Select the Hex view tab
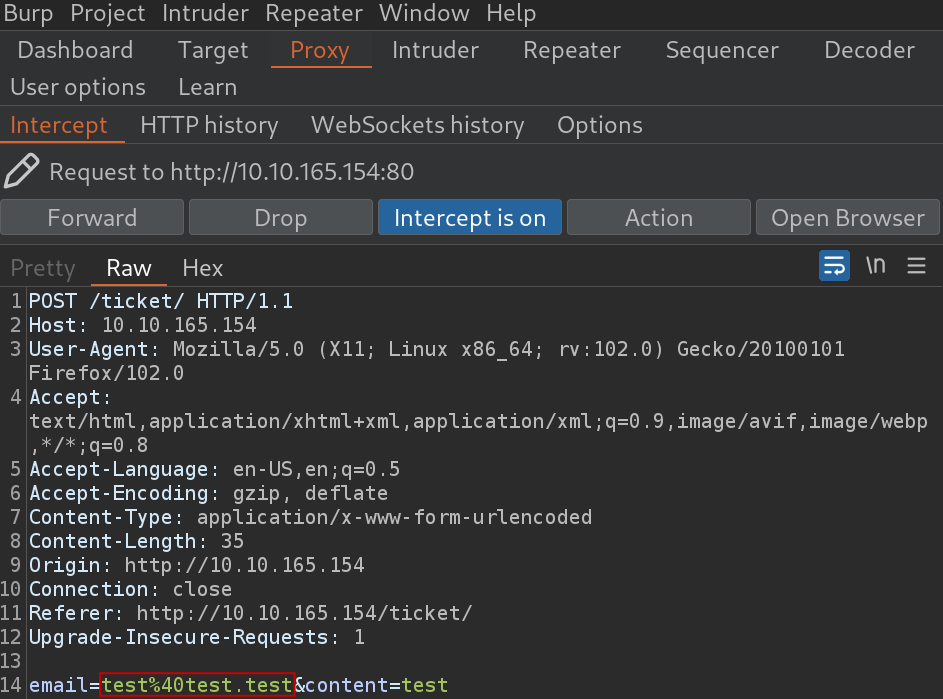This screenshot has width=943, height=699. tap(203, 268)
